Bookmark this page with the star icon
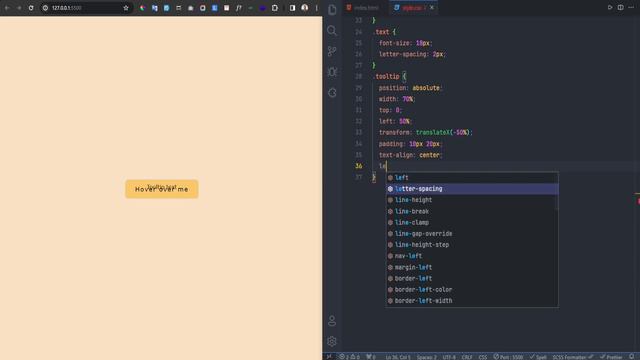Viewport: 640px width, 360px height. 126,8
